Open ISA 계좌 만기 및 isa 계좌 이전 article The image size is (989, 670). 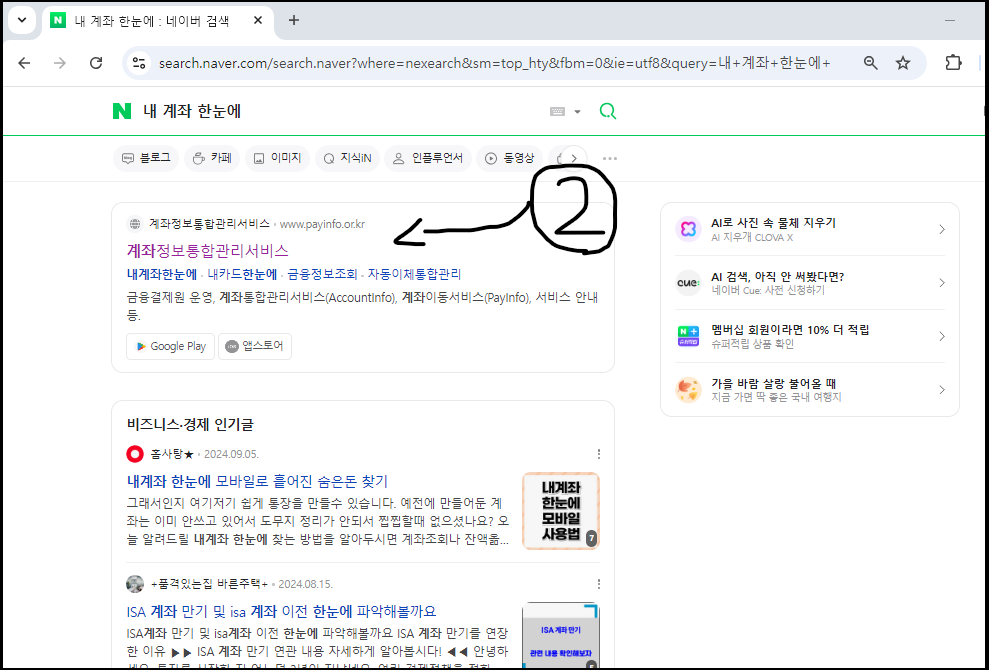click(x=281, y=611)
